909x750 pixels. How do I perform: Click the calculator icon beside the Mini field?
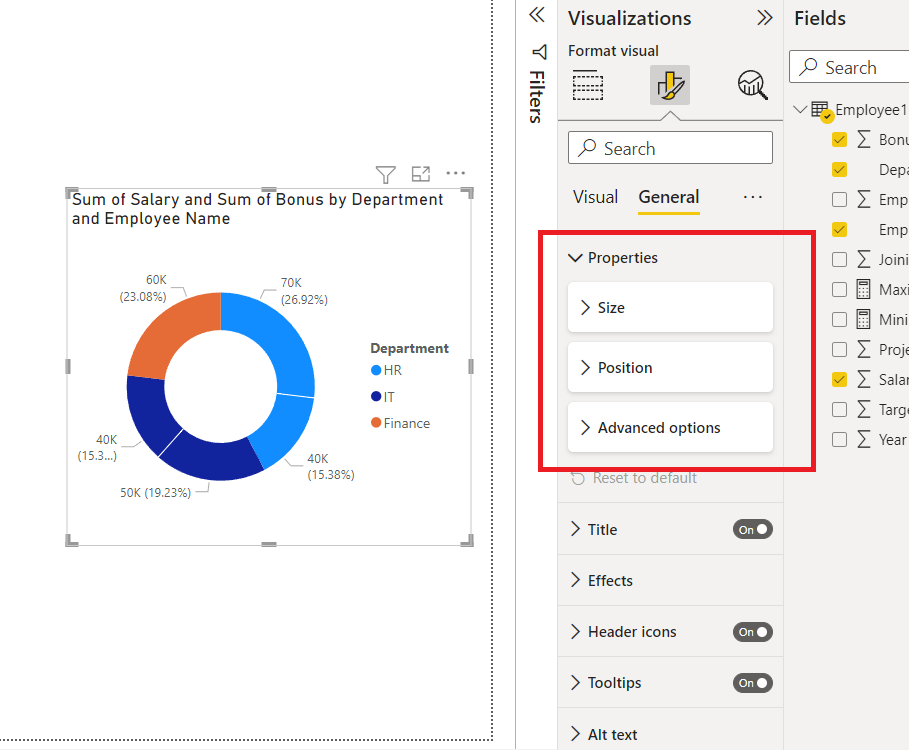coord(863,319)
